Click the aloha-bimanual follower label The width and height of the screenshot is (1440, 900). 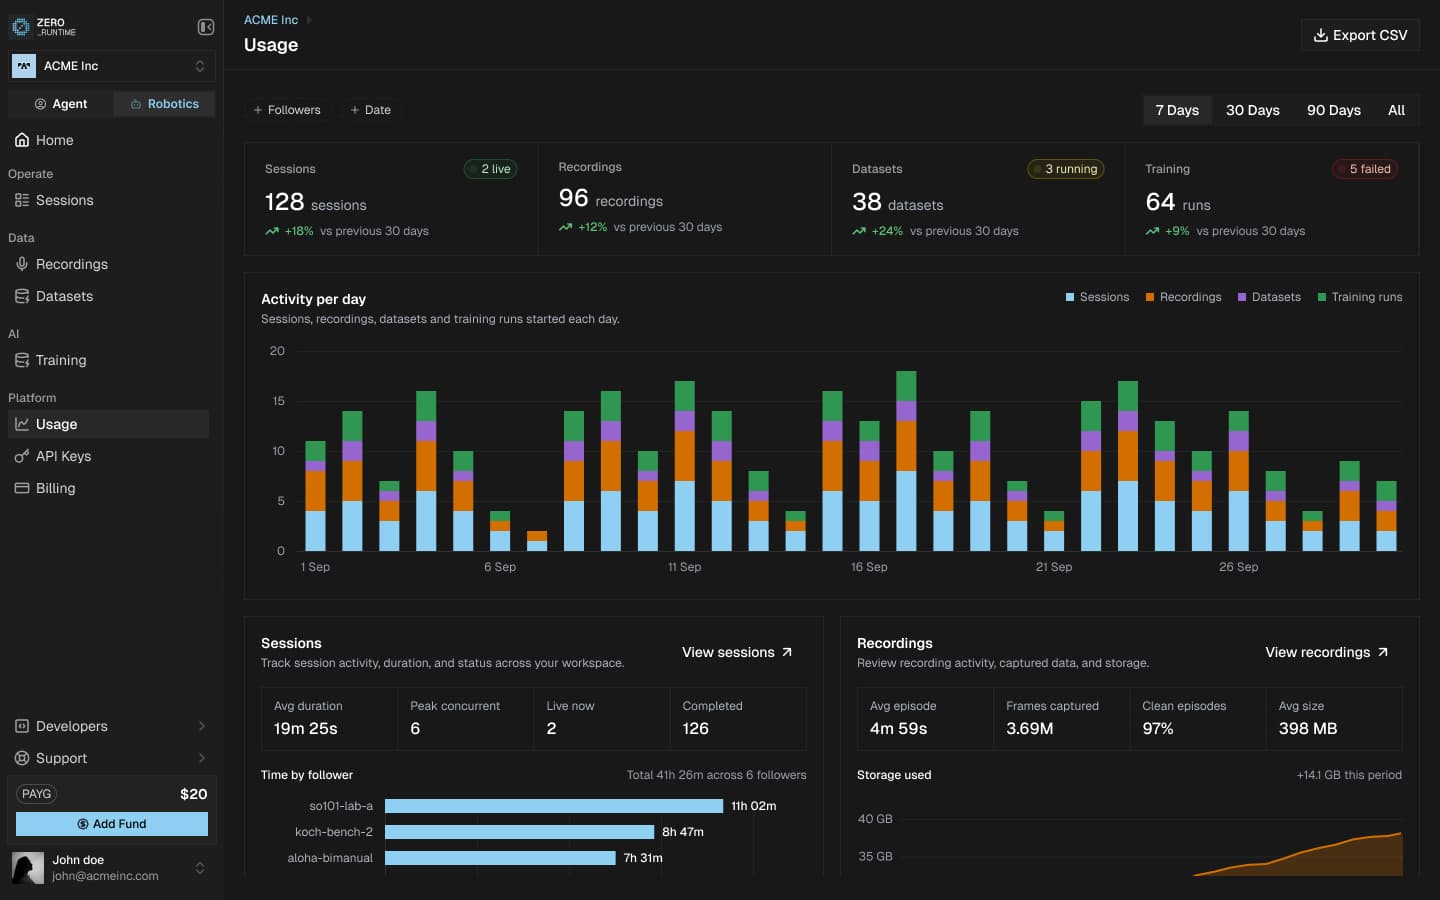(330, 858)
